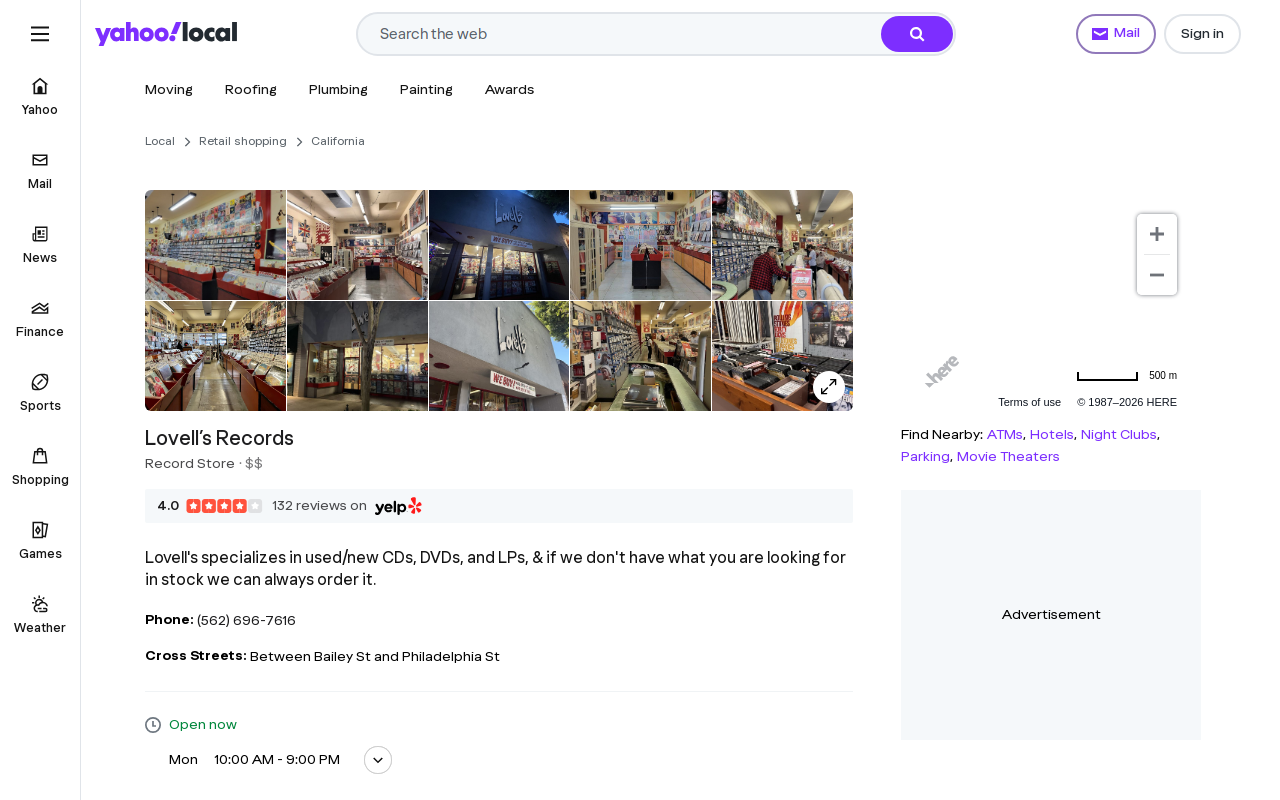Image resolution: width=1280 pixels, height=800 pixels.
Task: Click the four-star rating icons
Action: (x=224, y=506)
